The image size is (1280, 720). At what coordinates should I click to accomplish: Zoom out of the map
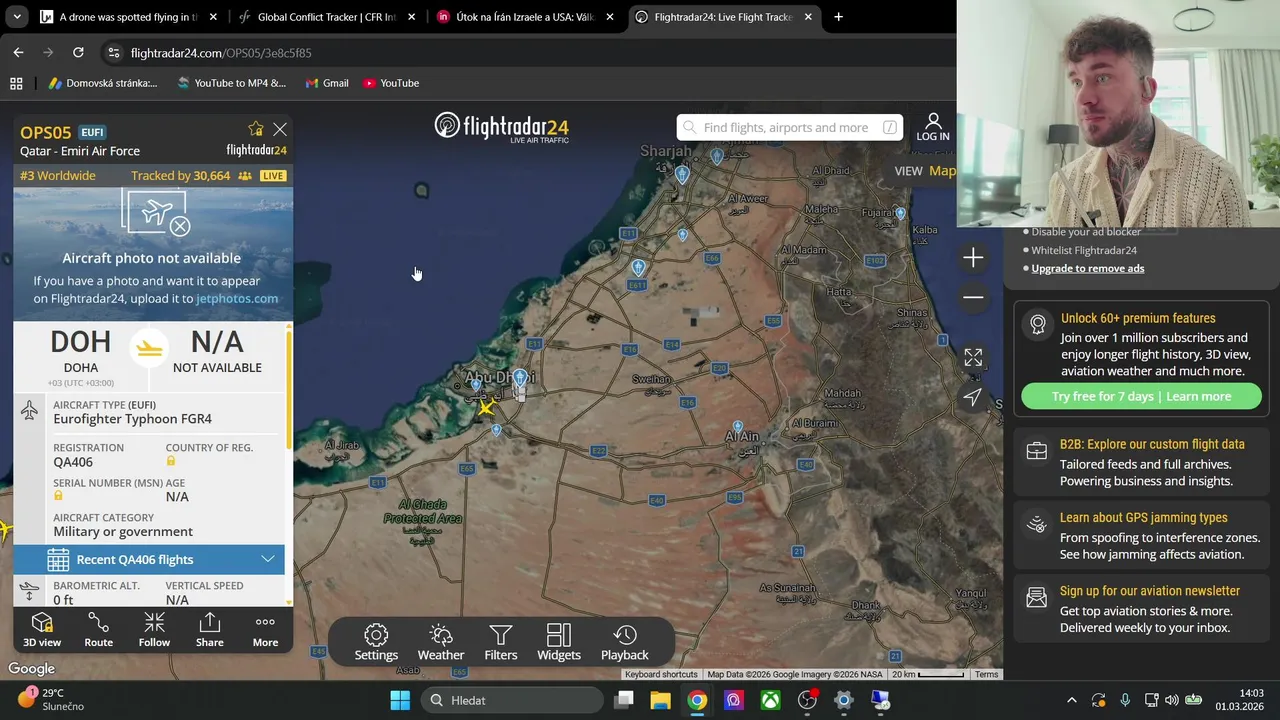click(x=973, y=297)
